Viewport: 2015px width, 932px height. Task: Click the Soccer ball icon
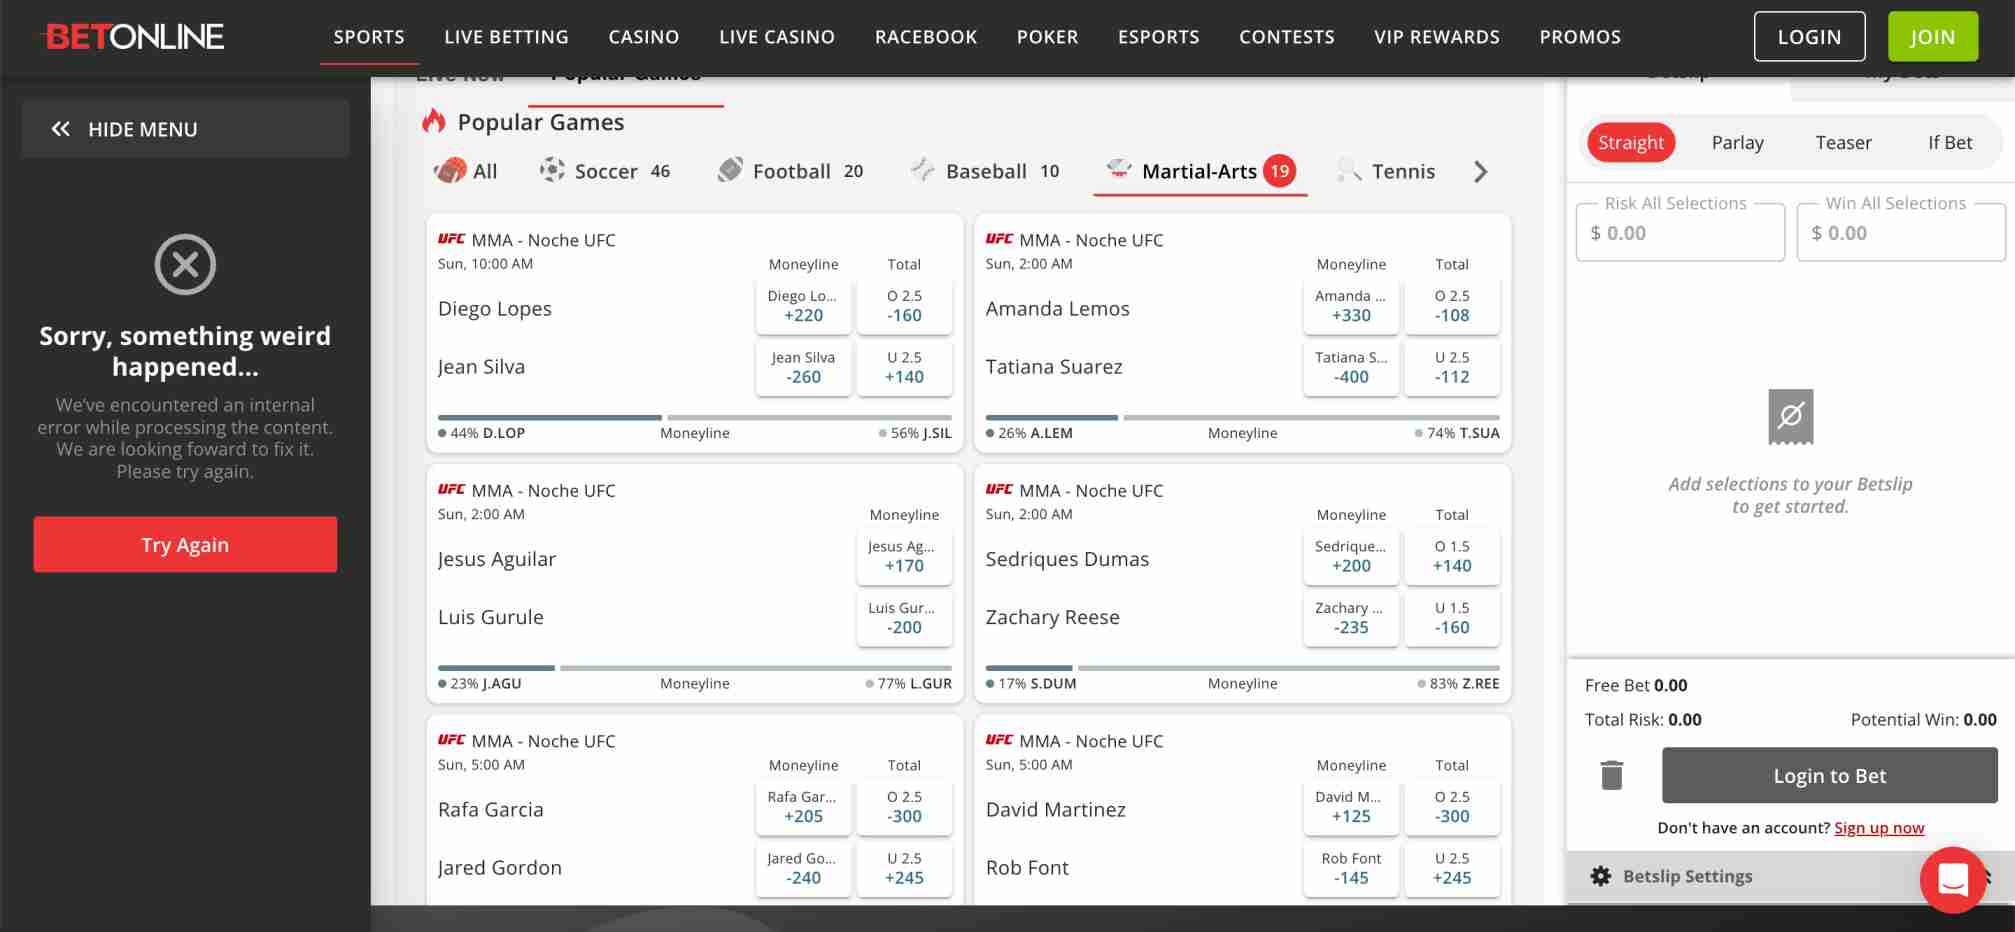552,170
